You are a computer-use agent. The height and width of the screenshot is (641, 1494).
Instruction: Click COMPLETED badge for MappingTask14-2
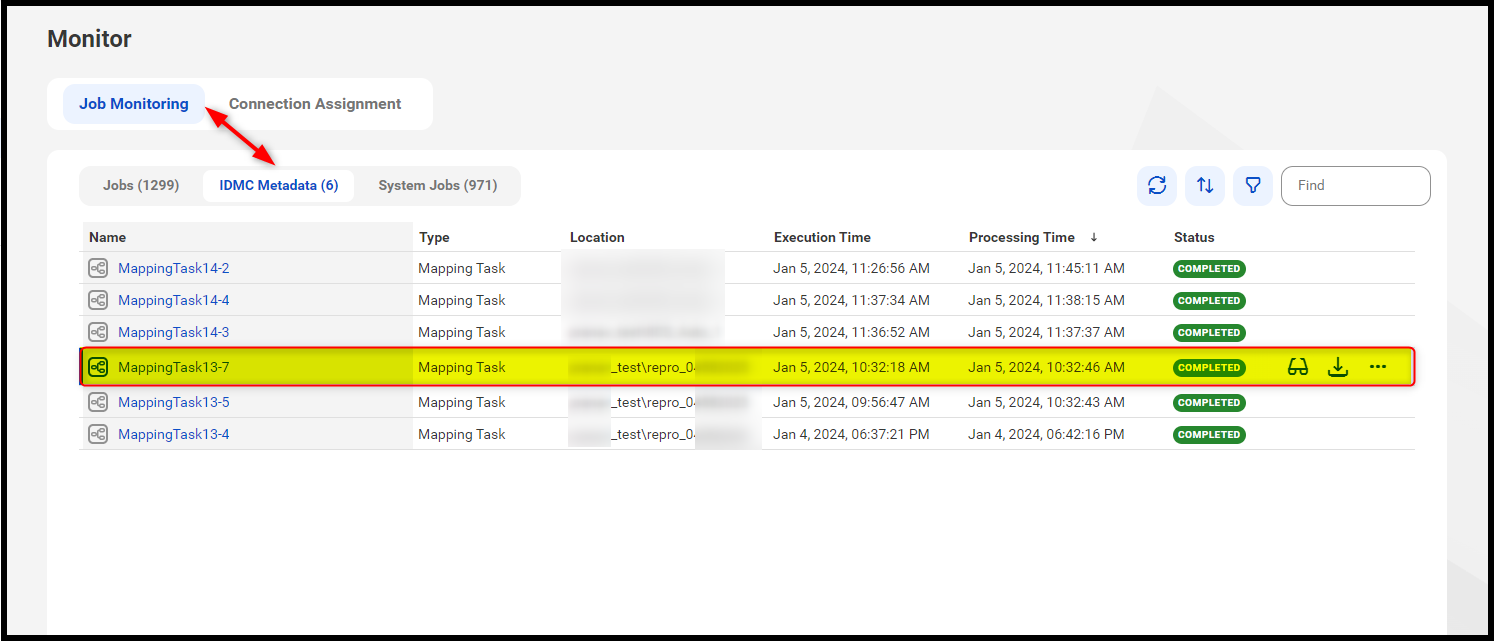1209,268
